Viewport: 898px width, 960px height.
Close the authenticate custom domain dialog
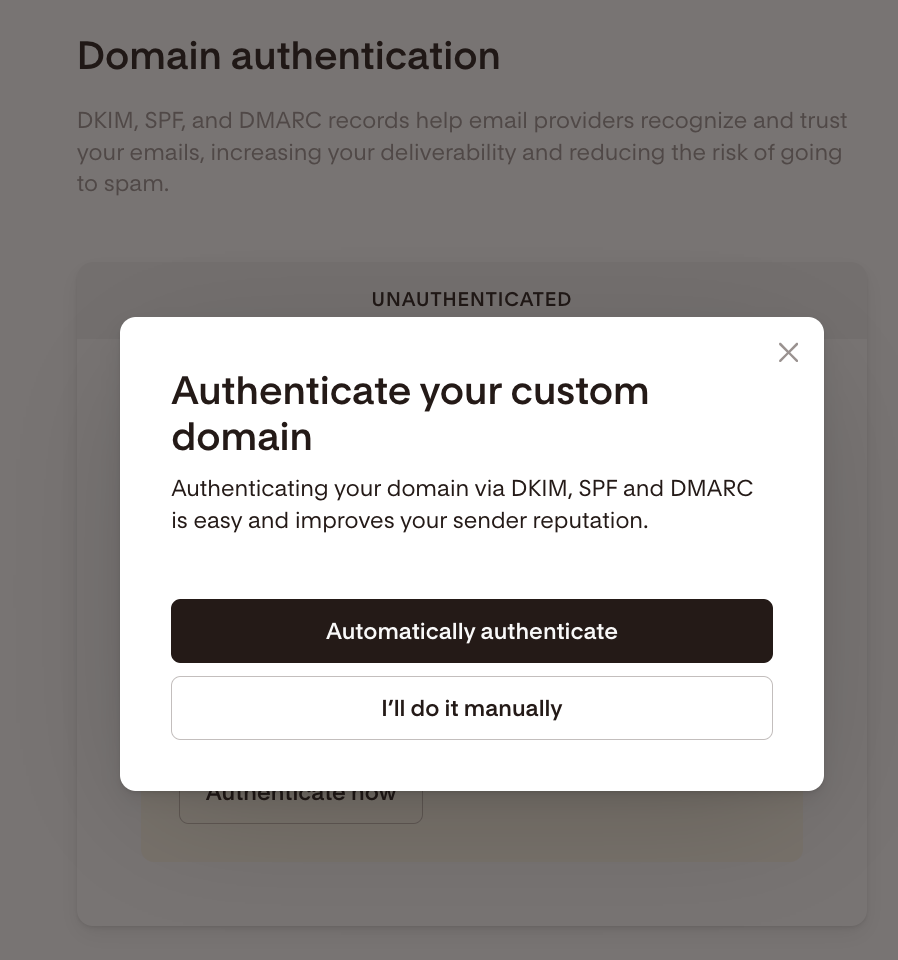pyautogui.click(x=788, y=352)
